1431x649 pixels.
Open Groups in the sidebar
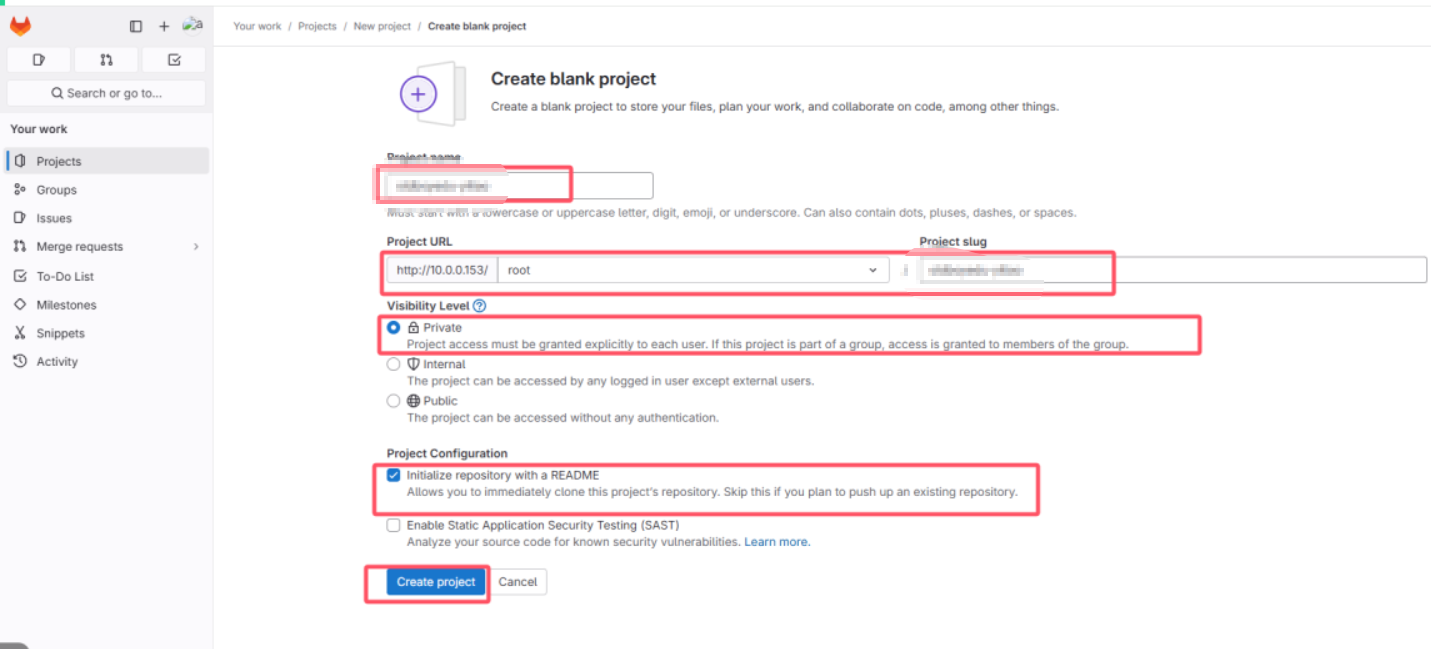[x=56, y=190]
